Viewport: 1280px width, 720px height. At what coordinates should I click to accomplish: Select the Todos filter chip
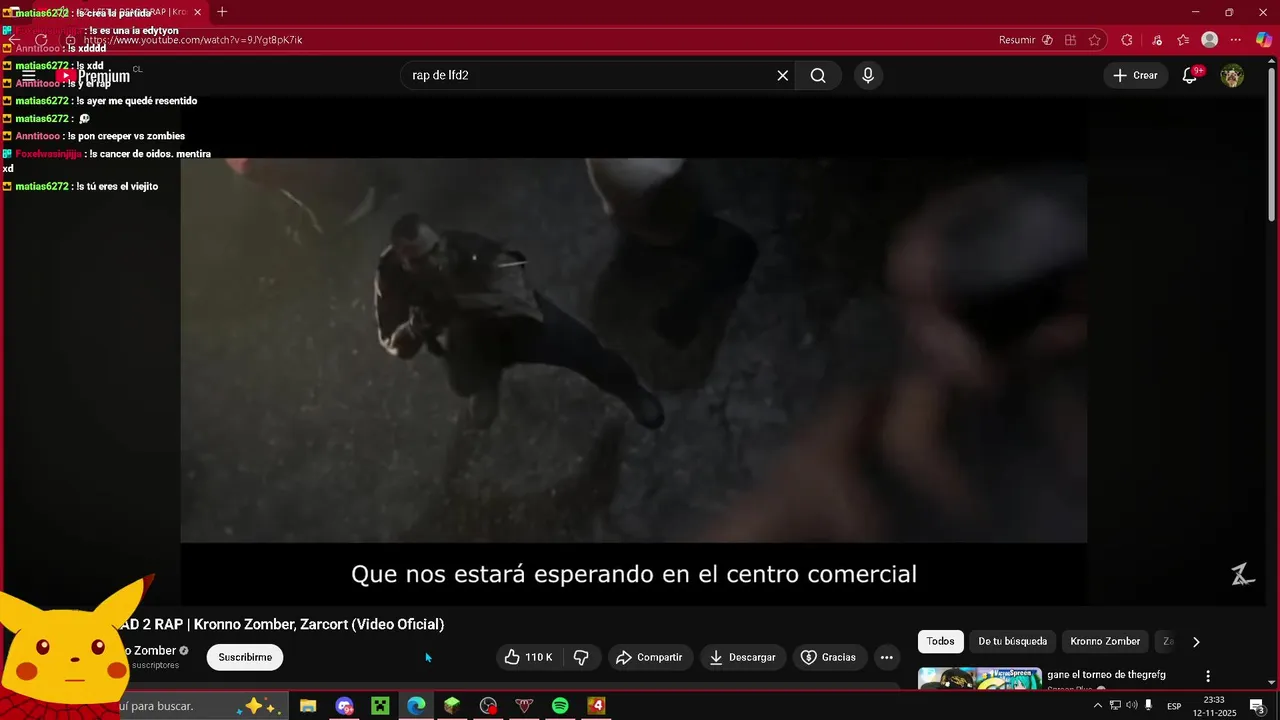click(x=940, y=641)
